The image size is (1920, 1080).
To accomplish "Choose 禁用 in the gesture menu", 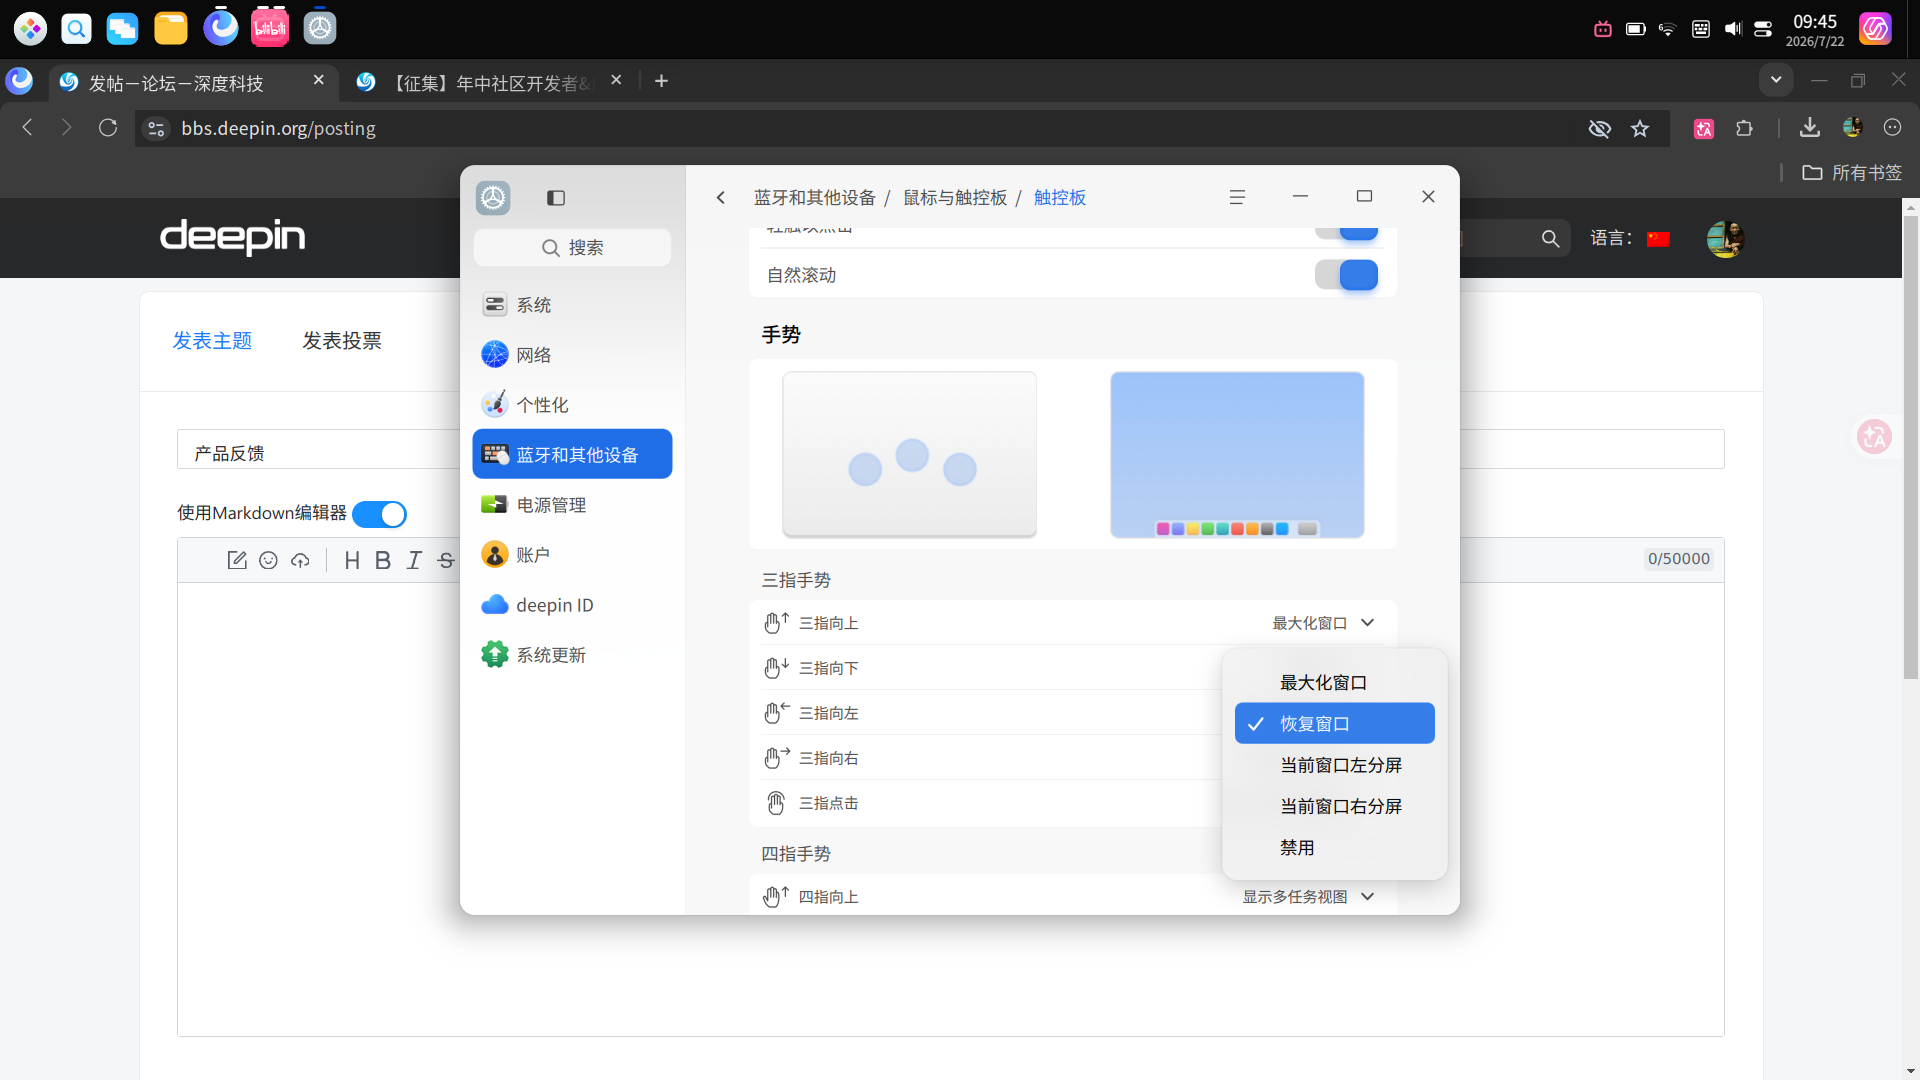I will 1334,848.
